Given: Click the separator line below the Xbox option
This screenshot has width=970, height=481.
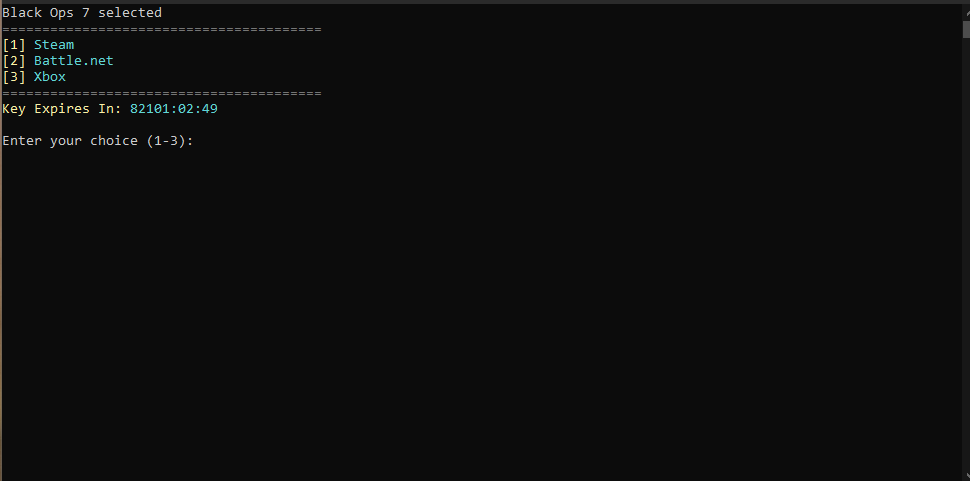Looking at the screenshot, I should pyautogui.click(x=162, y=93).
